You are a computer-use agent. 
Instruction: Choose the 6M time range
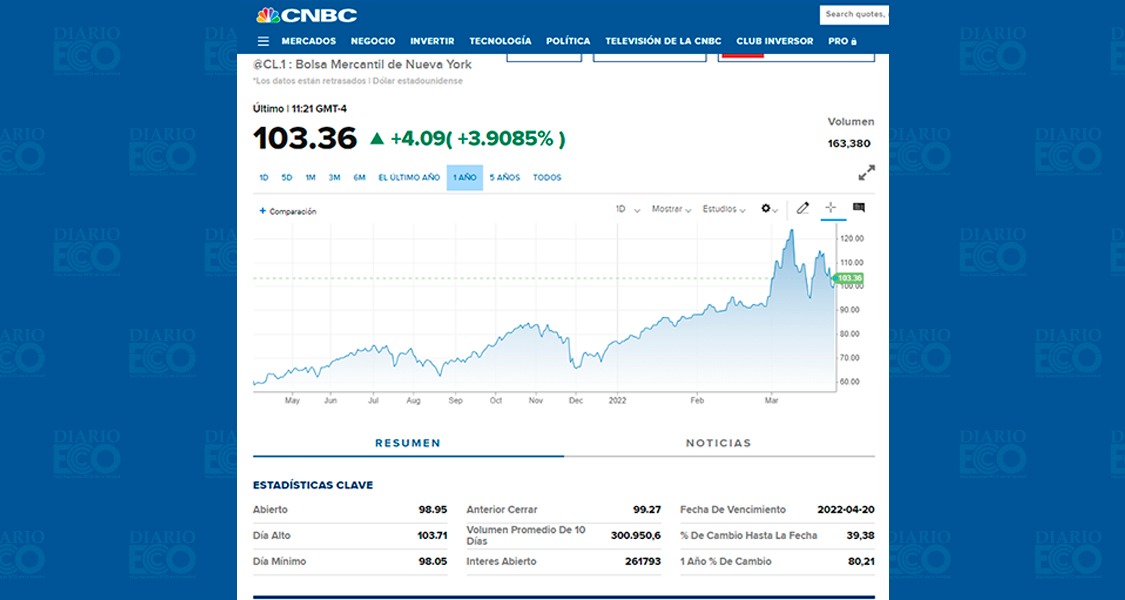coord(359,178)
